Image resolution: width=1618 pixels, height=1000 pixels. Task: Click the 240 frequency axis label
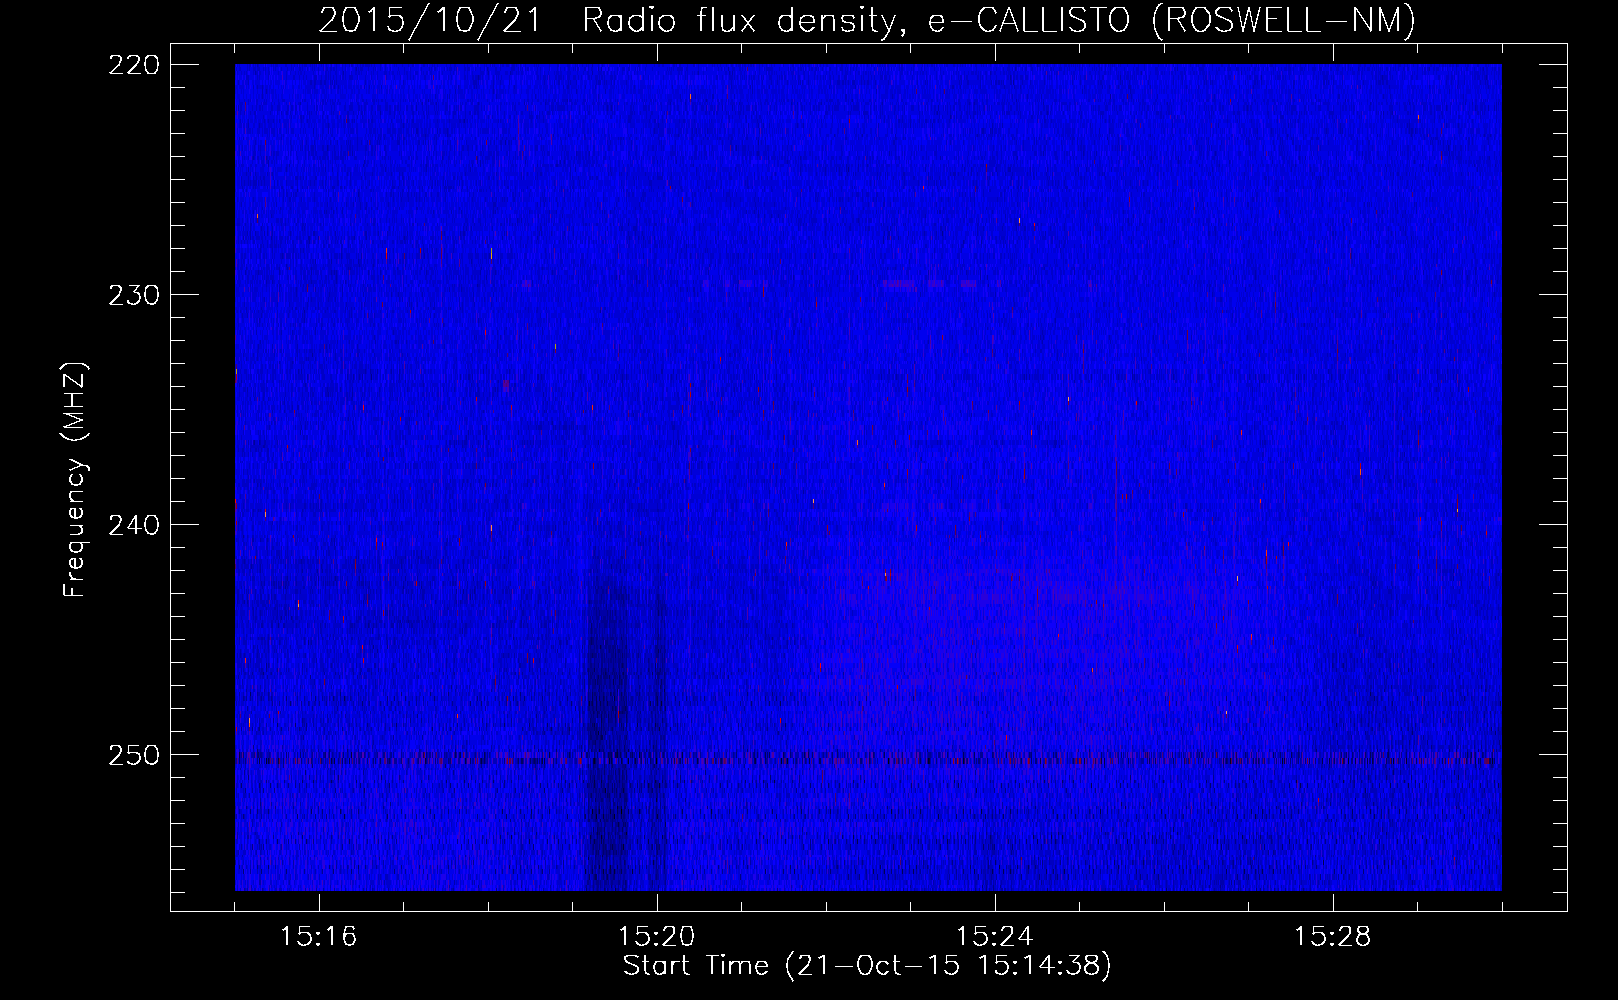pyautogui.click(x=133, y=525)
